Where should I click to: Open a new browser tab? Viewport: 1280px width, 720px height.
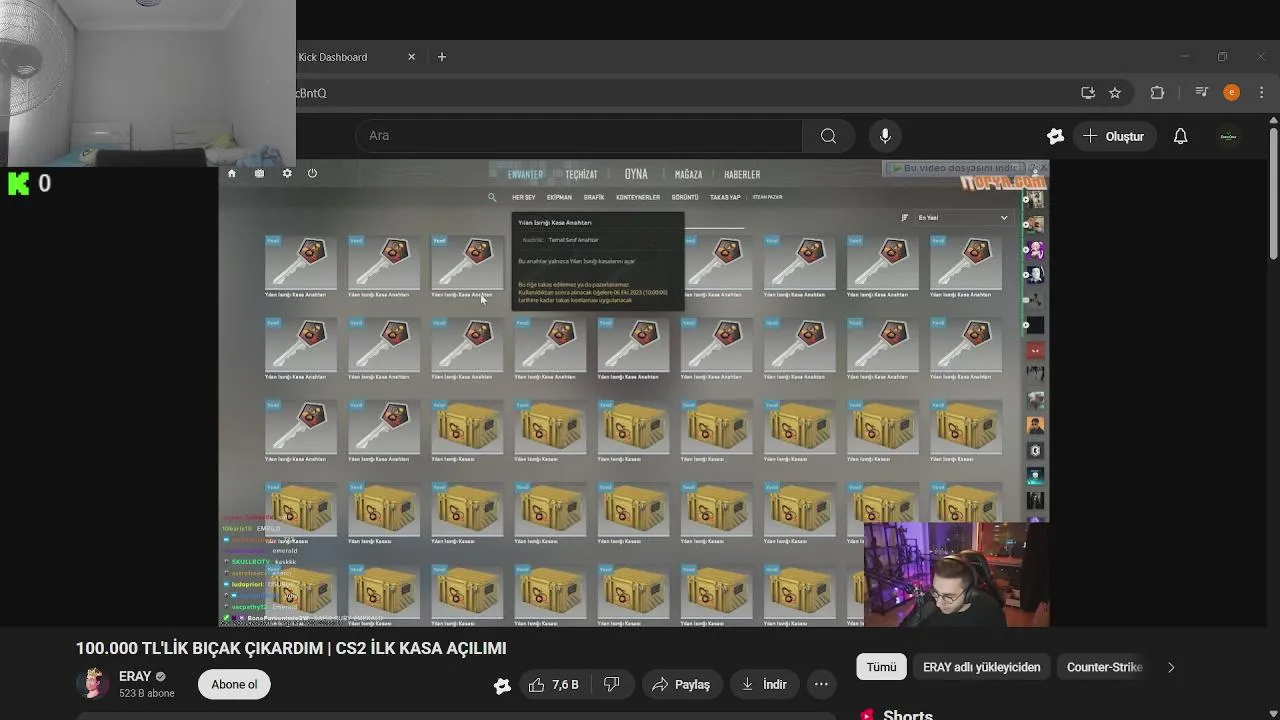(x=442, y=57)
